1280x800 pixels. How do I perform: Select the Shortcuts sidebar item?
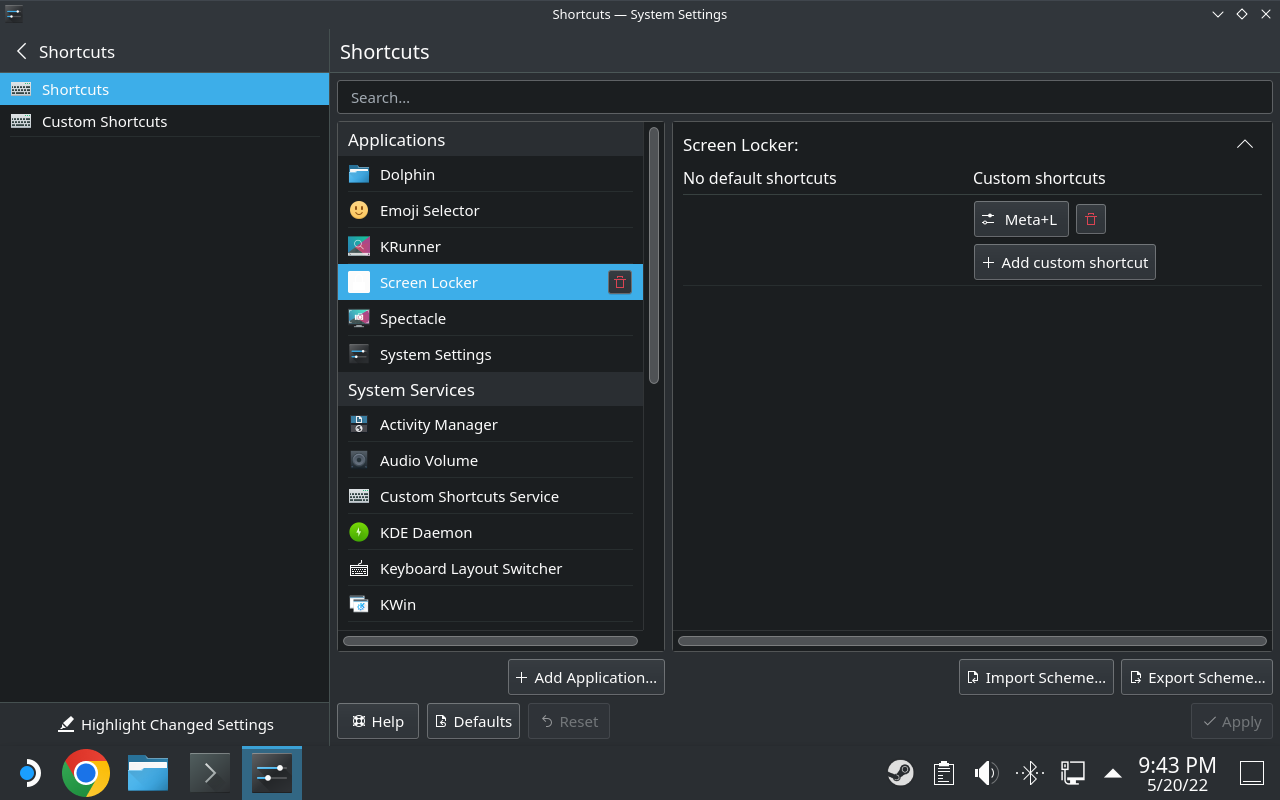pyautogui.click(x=164, y=89)
